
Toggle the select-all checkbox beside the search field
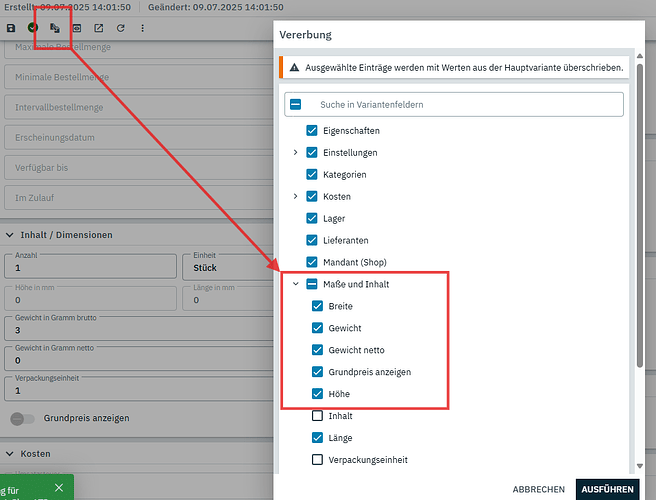(x=297, y=104)
